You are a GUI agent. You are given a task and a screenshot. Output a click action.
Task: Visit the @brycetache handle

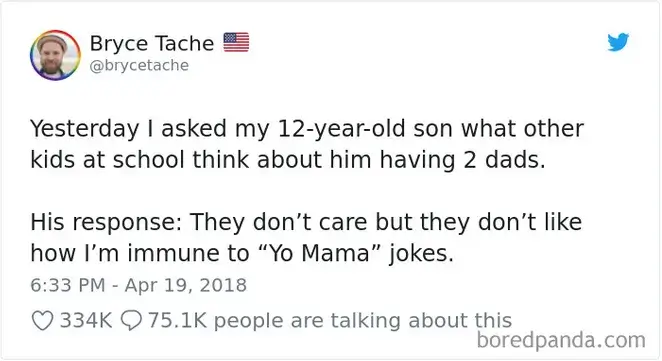tap(139, 65)
